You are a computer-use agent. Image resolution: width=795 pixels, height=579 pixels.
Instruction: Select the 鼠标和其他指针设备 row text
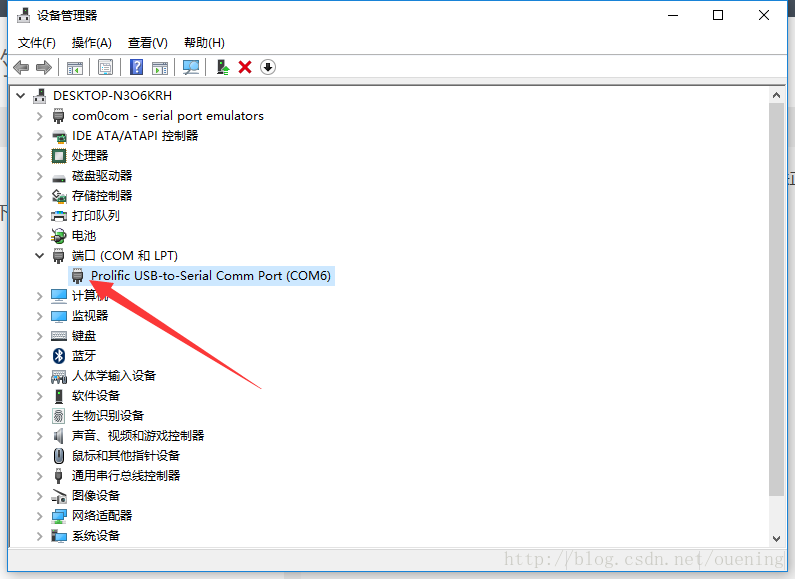point(126,456)
